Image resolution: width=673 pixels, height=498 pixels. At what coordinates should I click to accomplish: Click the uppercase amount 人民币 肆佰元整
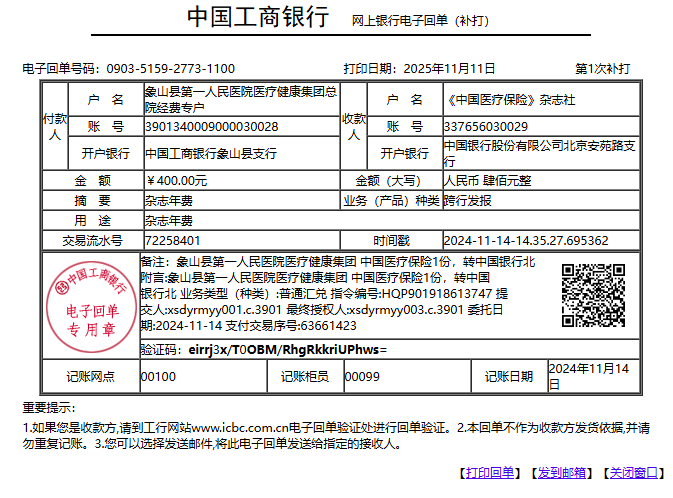[x=487, y=181]
